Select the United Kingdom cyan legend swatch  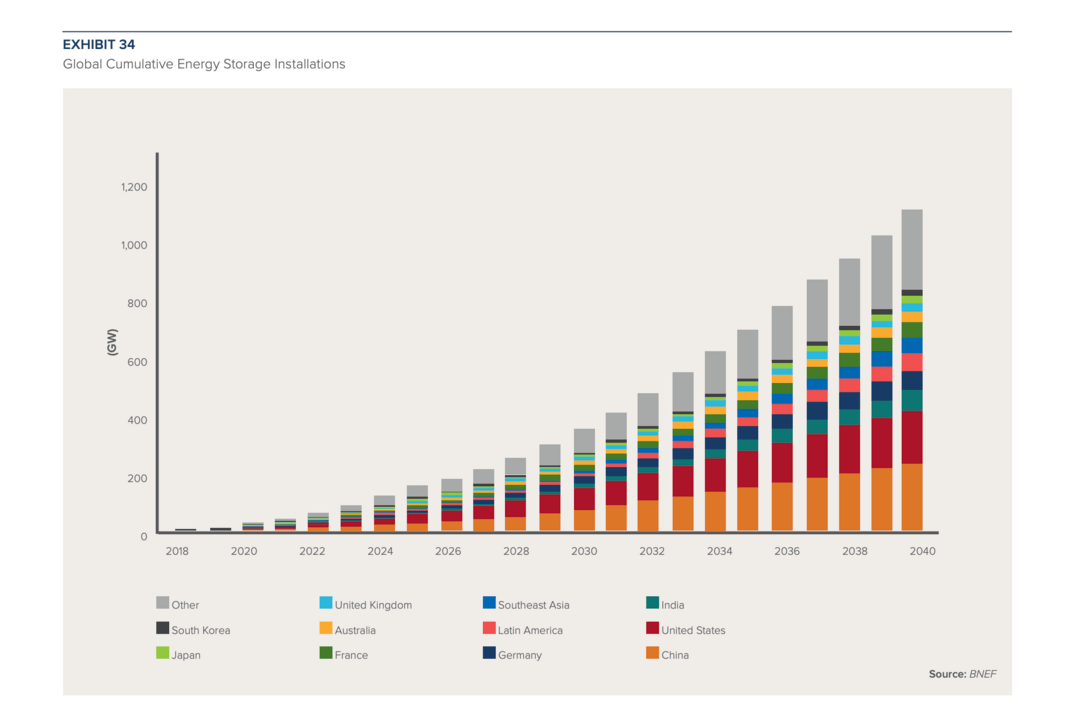coord(326,603)
